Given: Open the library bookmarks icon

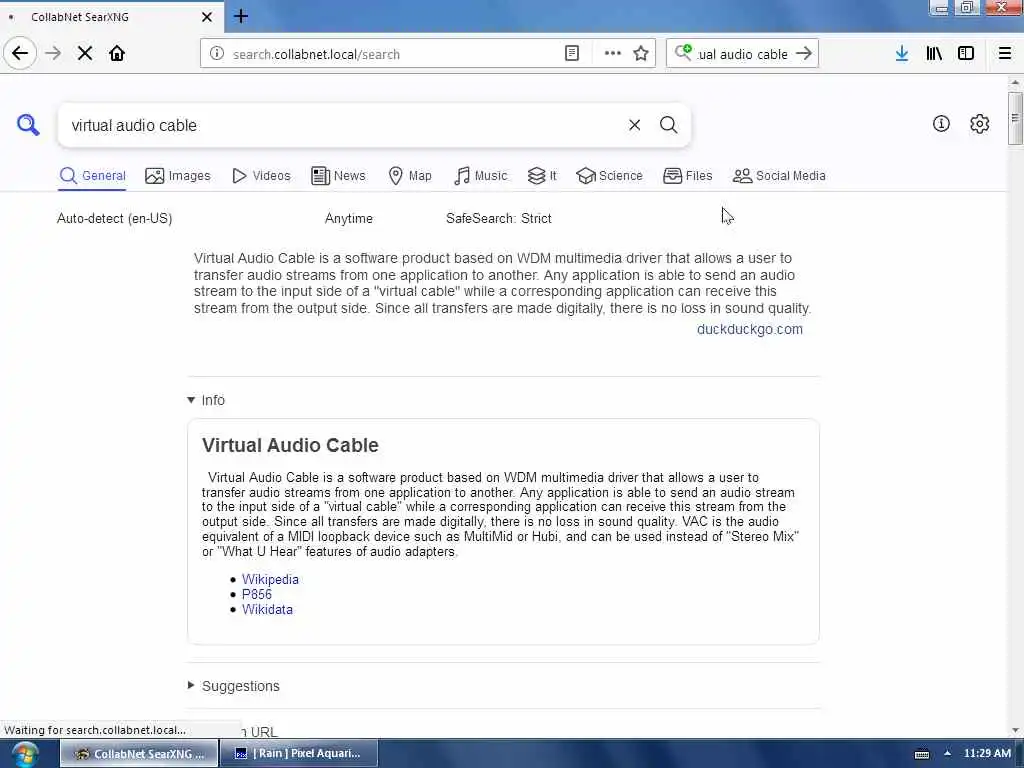Looking at the screenshot, I should point(934,54).
